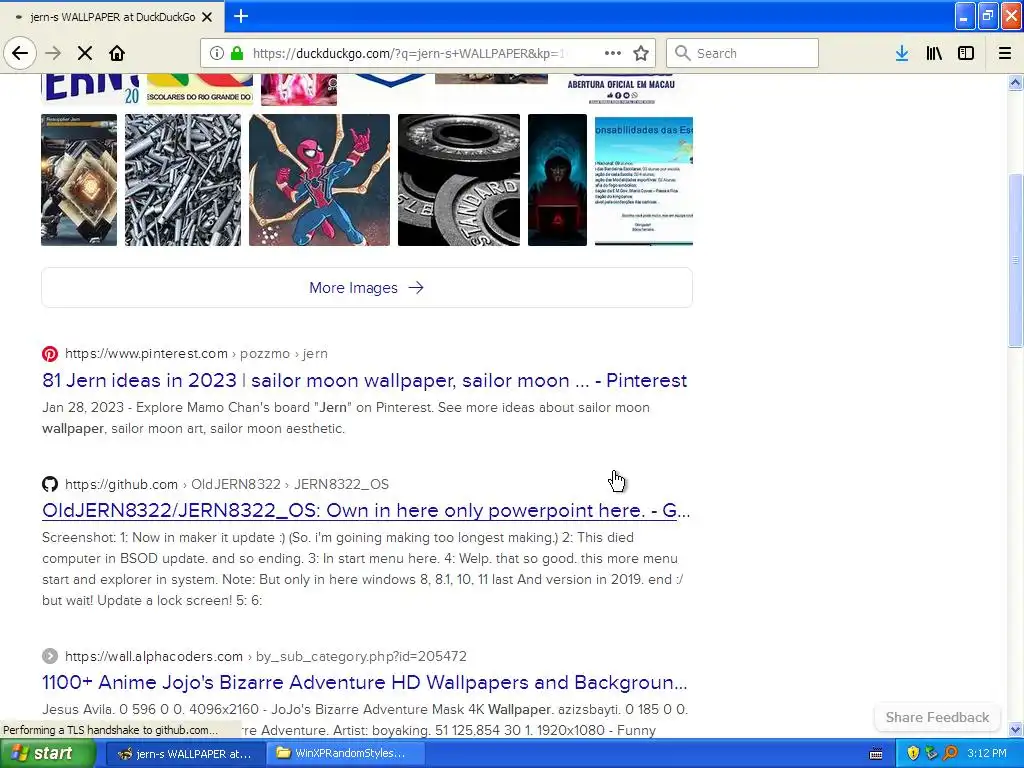Click the Jan 28, 2023 Pinterest snippet text
1024x768 pixels.
click(x=346, y=418)
